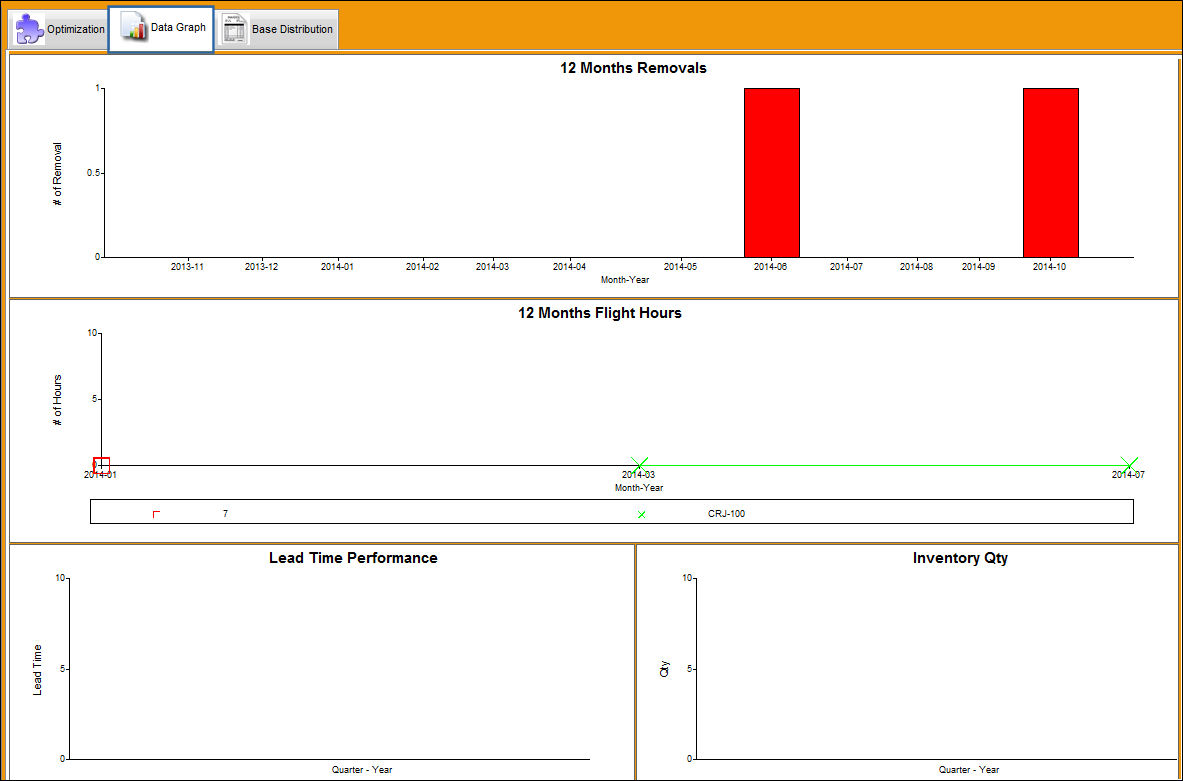This screenshot has height=781, width=1183.
Task: Click the green X marker at 2014-07
Action: (1129, 465)
